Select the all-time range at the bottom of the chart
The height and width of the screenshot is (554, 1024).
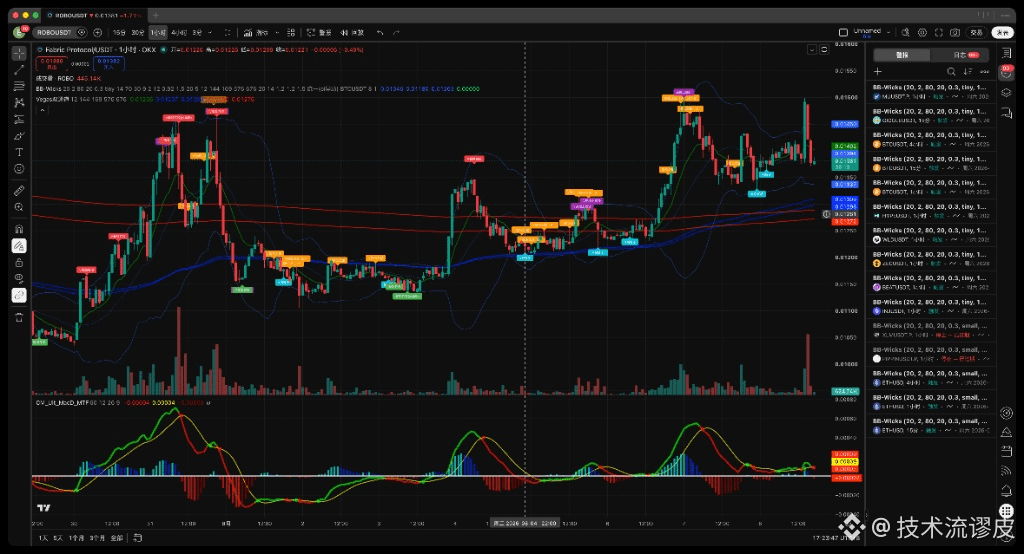(116, 538)
